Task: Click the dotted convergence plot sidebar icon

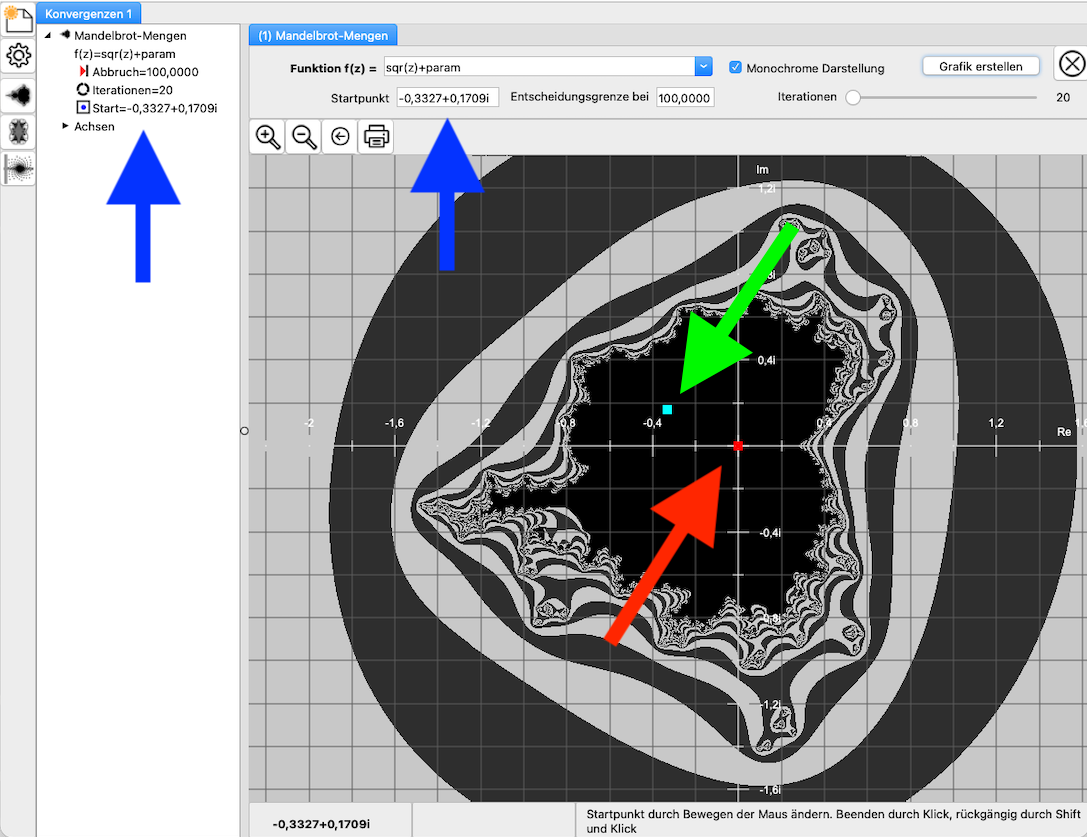Action: click(18, 169)
